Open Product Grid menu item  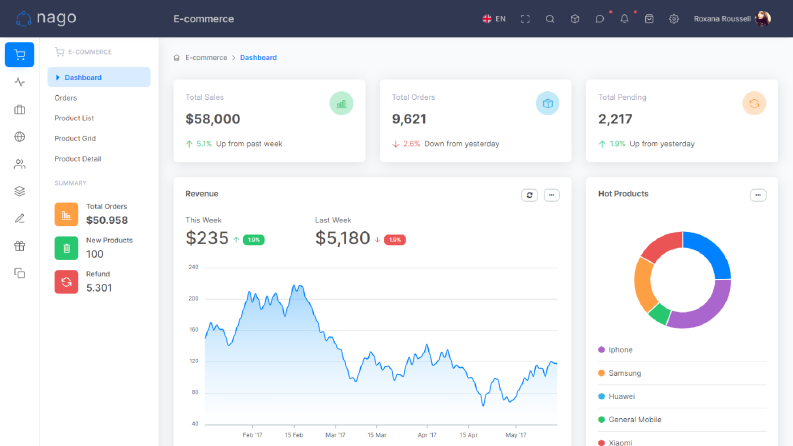click(x=75, y=138)
